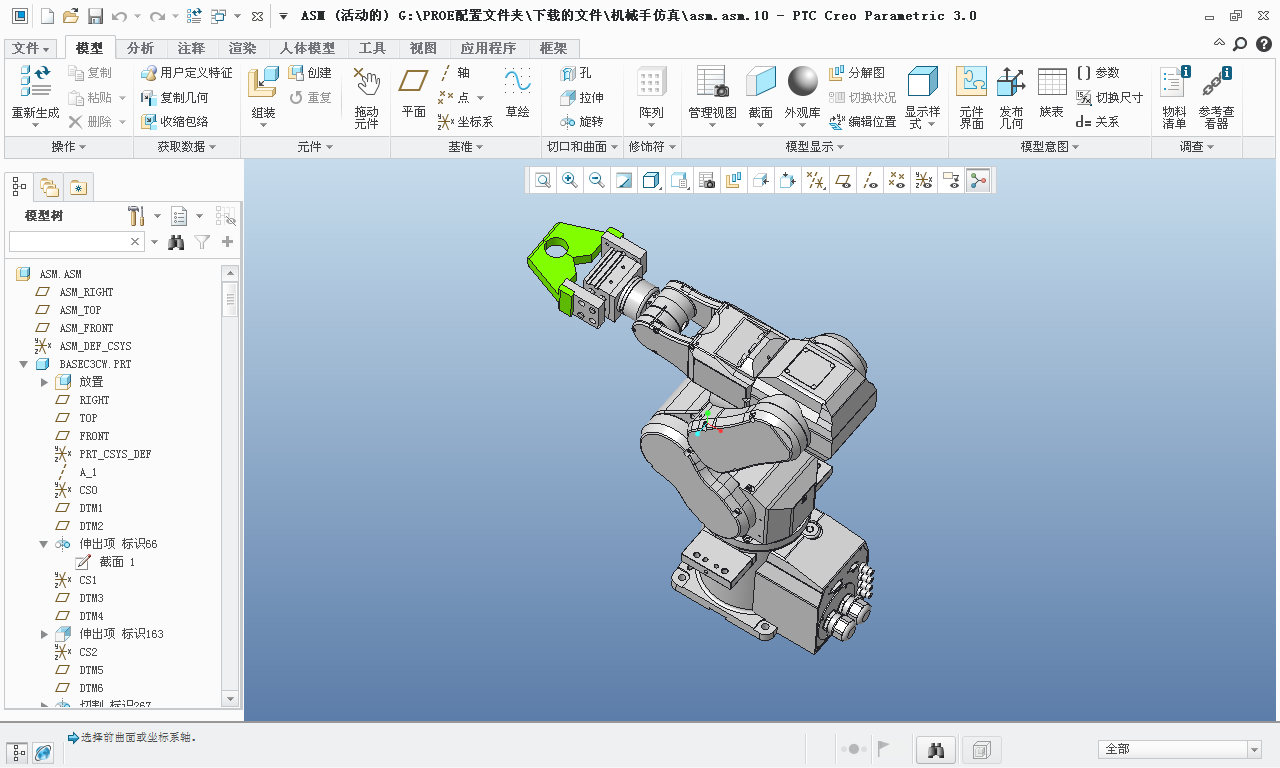
Task: Select the Assemble (组装) tool
Action: [263, 84]
